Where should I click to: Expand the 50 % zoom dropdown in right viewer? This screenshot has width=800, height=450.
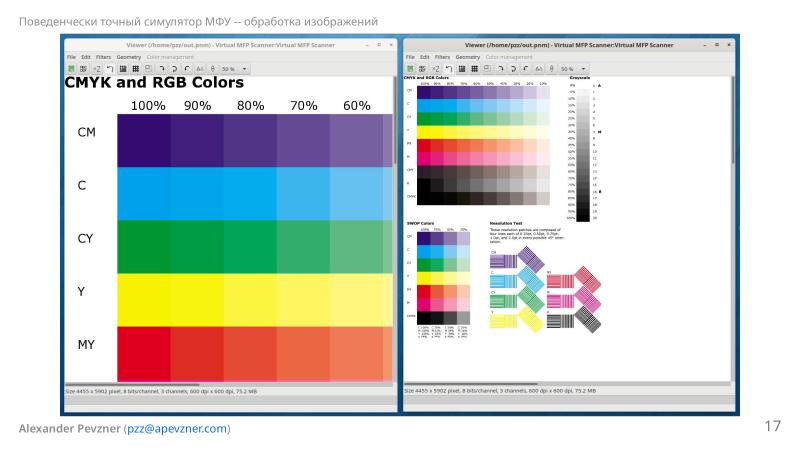point(583,69)
